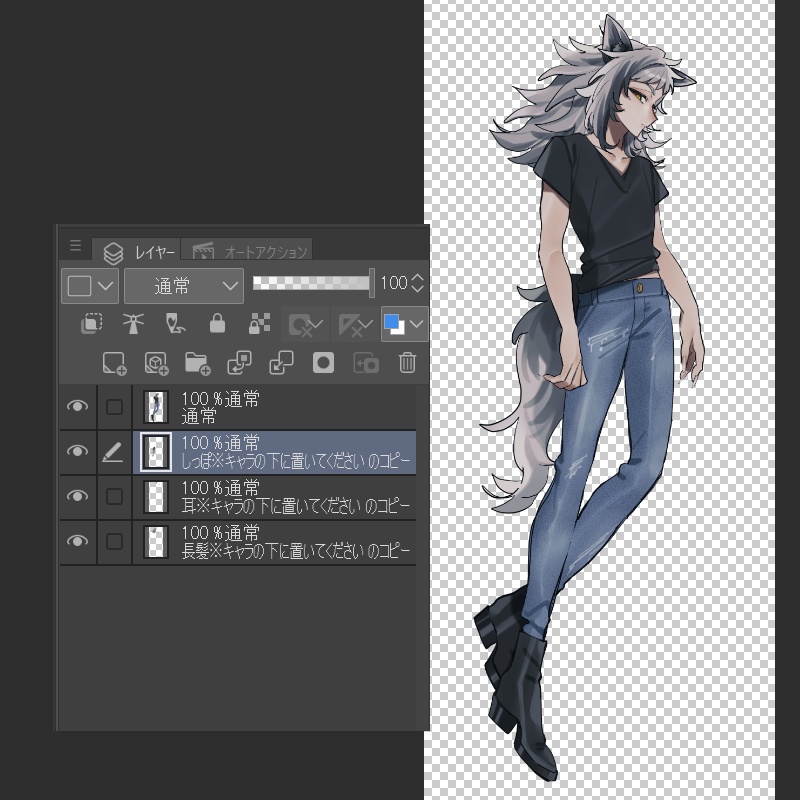800x800 pixels.
Task: Select the layer named 通常
Action: [x=198, y=417]
